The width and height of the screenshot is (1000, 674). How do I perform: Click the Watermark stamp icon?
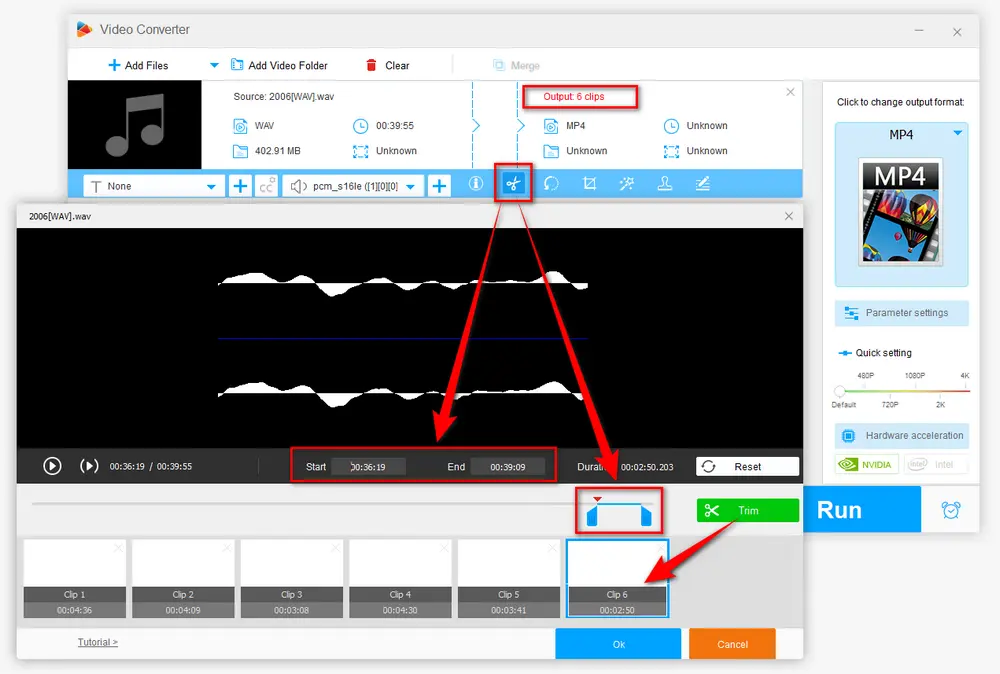click(x=664, y=185)
